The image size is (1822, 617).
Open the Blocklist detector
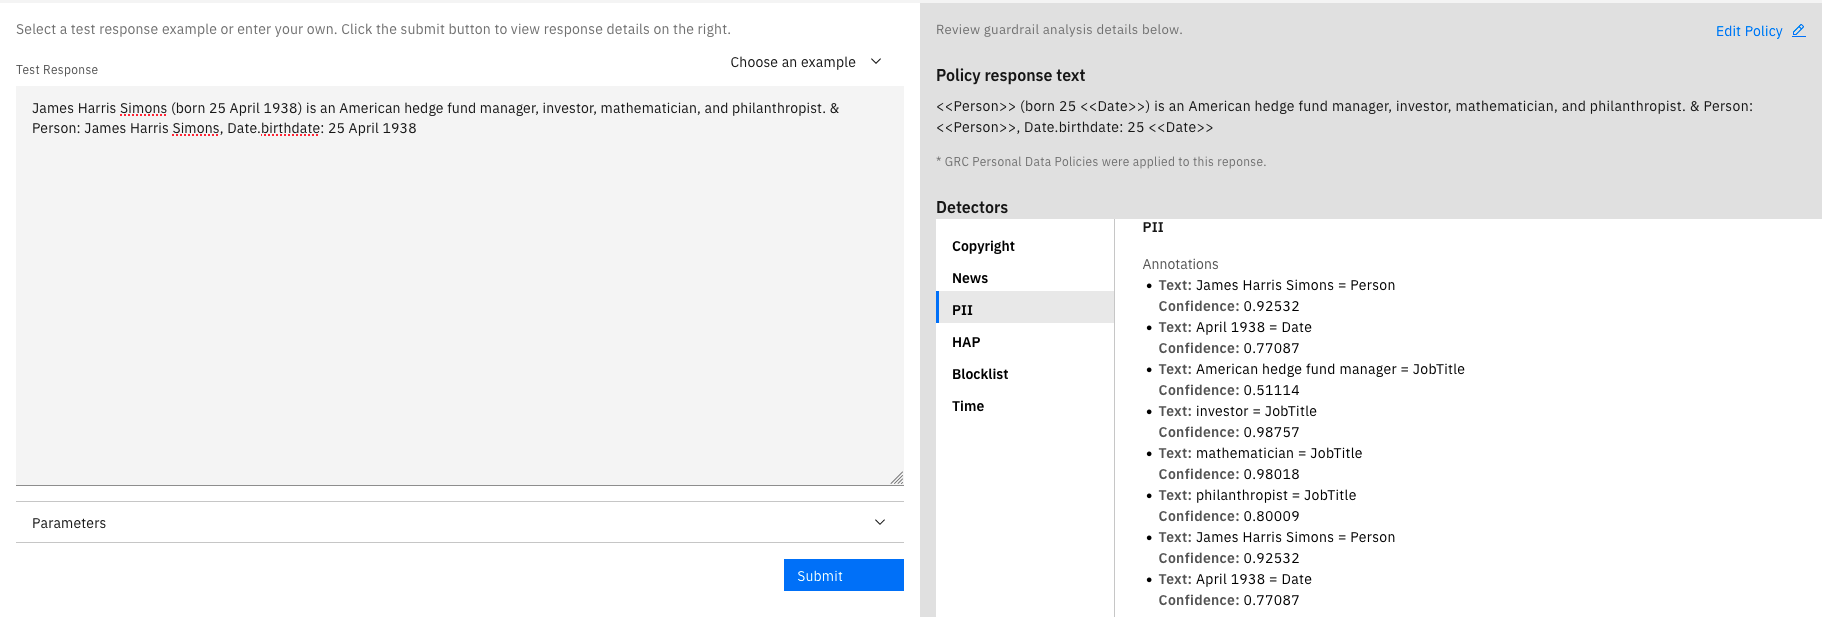pos(980,374)
